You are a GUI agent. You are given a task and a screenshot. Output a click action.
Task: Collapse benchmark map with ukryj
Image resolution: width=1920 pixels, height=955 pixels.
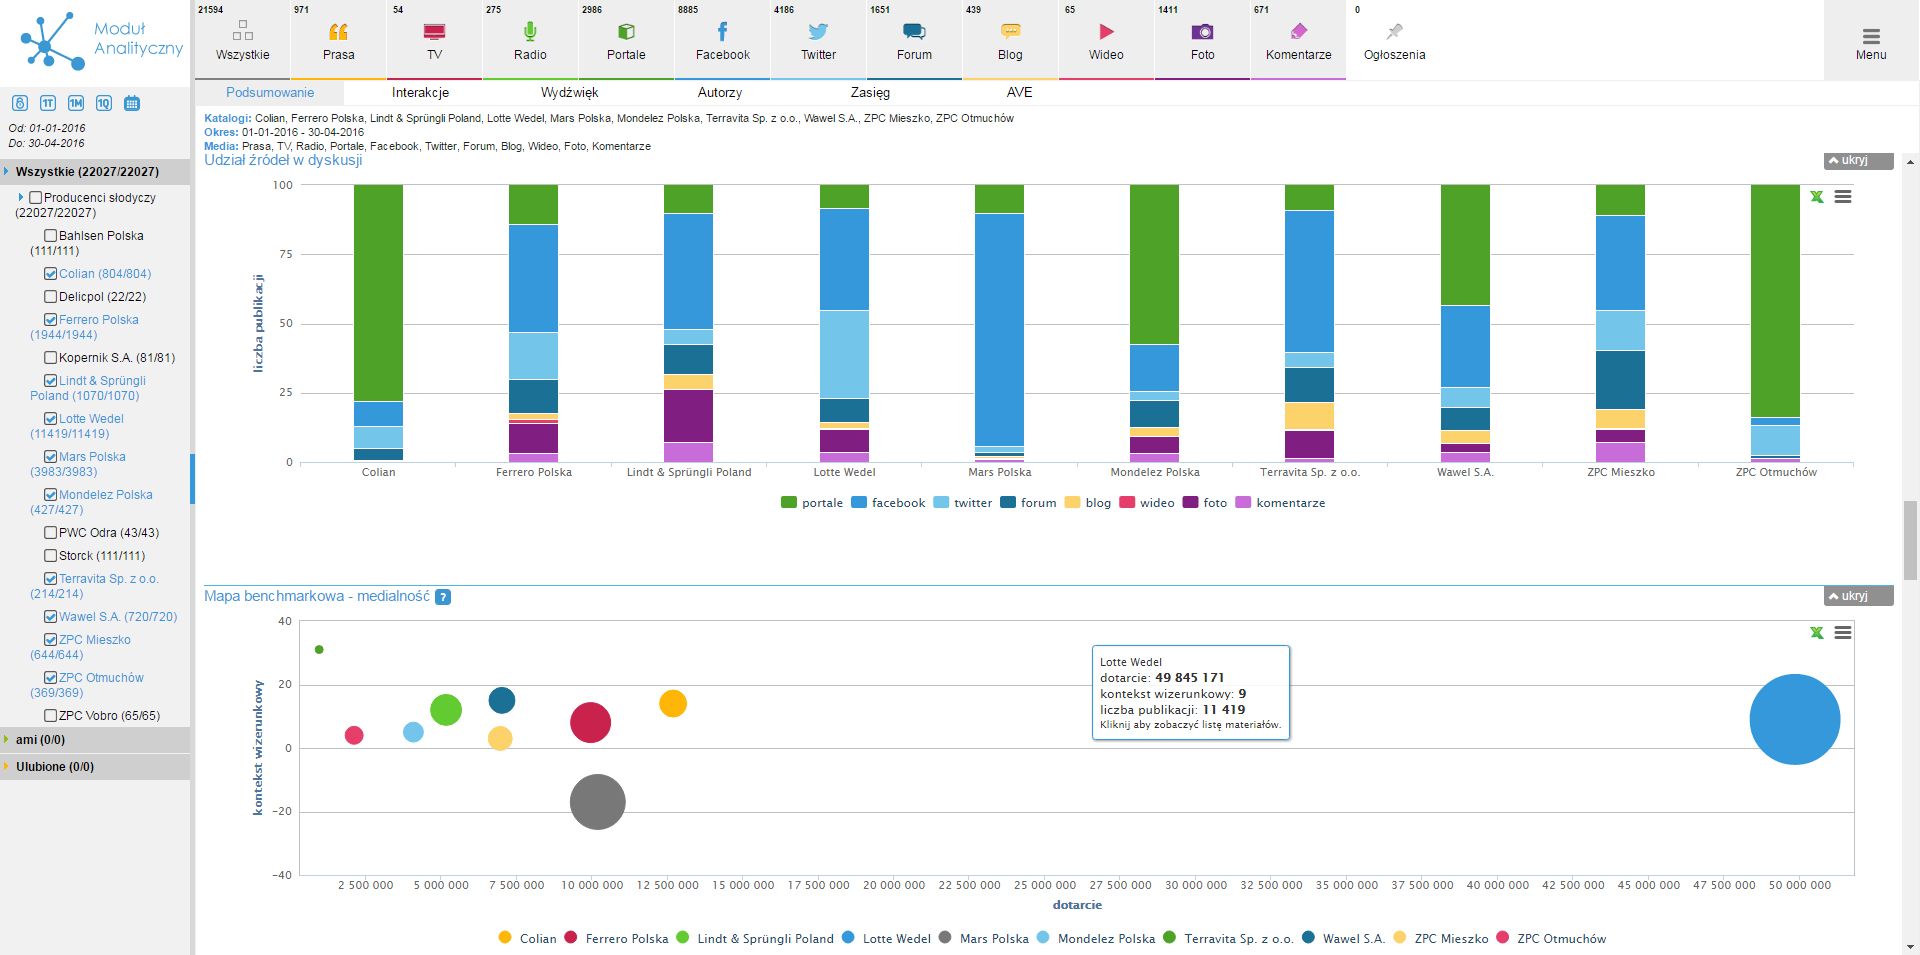(1858, 596)
